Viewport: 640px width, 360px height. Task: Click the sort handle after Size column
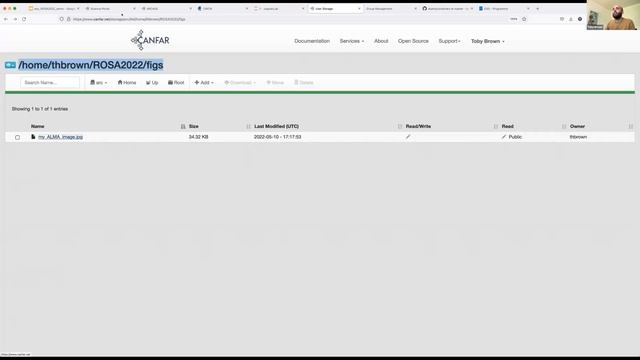point(248,127)
